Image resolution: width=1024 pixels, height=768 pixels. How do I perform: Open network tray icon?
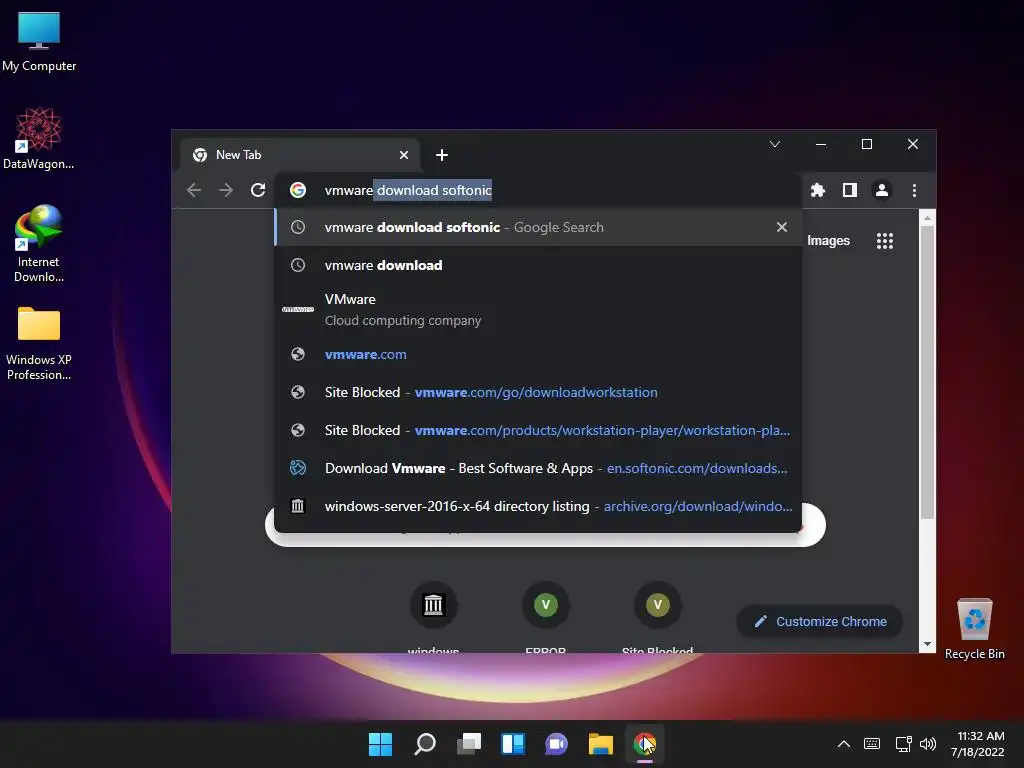pos(904,744)
